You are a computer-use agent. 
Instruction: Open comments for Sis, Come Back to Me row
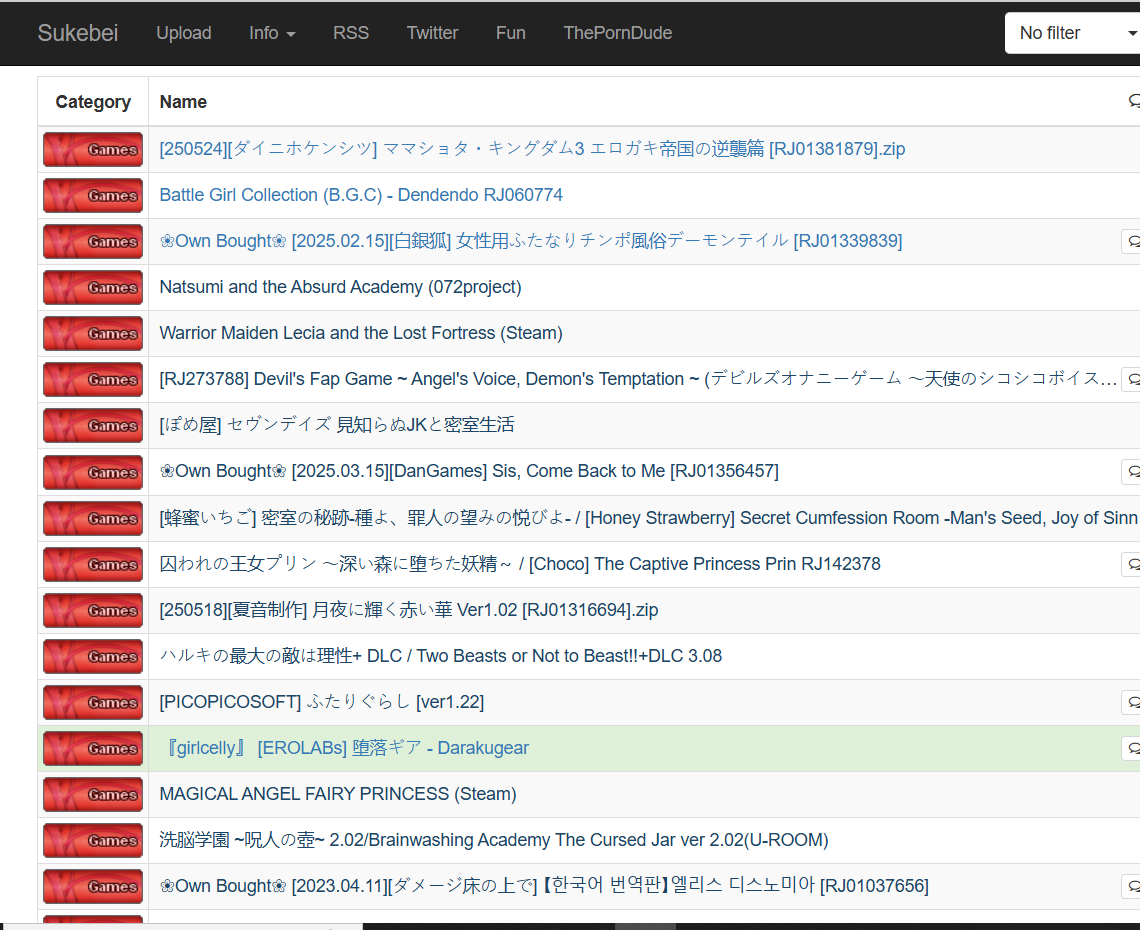click(1131, 472)
